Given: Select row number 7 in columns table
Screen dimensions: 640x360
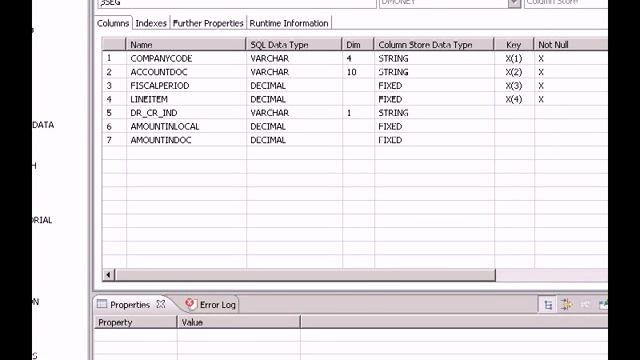Looking at the screenshot, I should [109, 140].
